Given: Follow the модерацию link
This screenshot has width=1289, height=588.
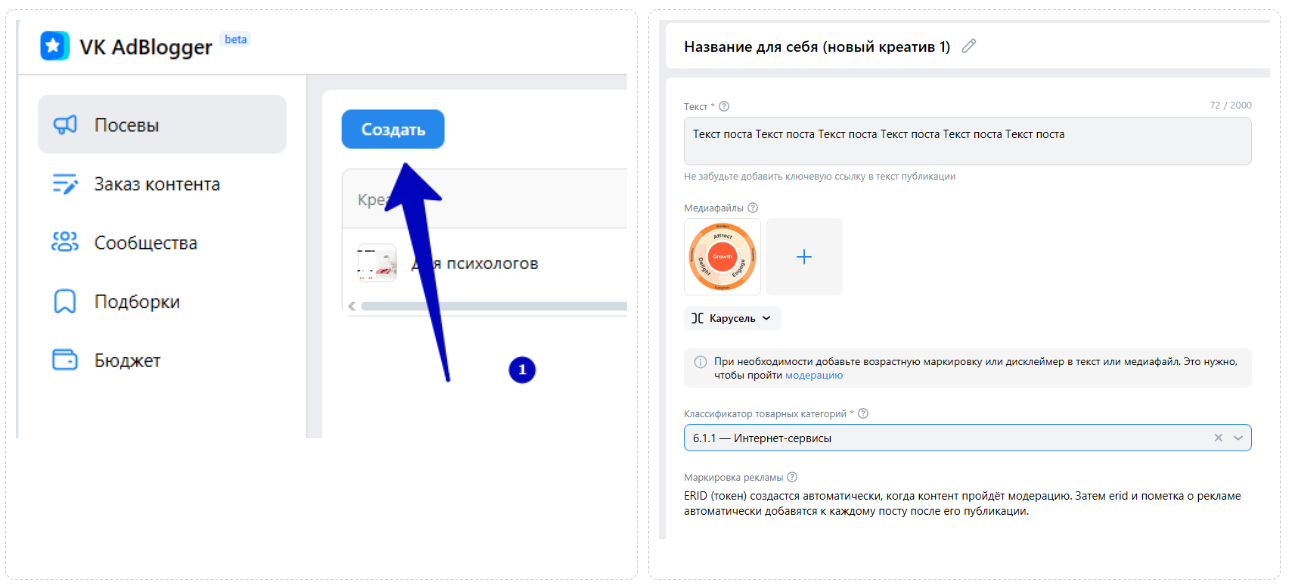Looking at the screenshot, I should click(x=813, y=375).
